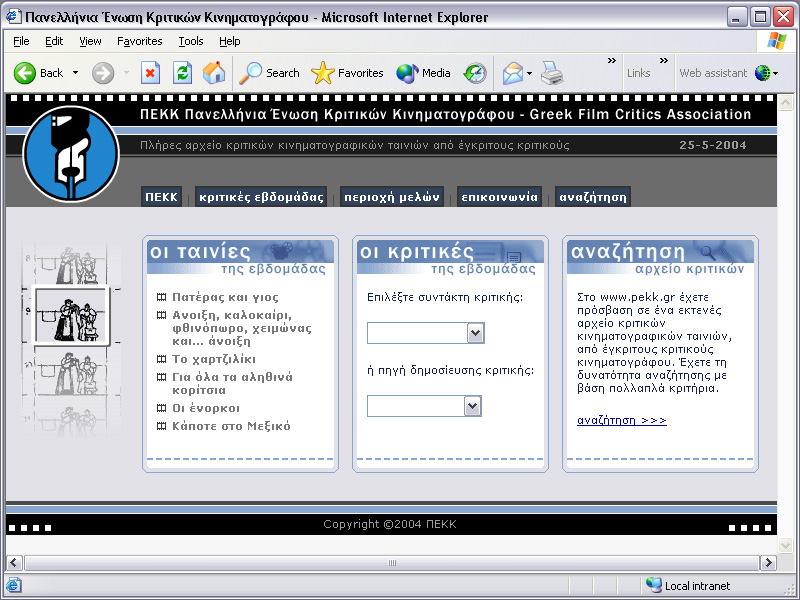
Task: Expand the Links bar chevron
Action: (664, 61)
